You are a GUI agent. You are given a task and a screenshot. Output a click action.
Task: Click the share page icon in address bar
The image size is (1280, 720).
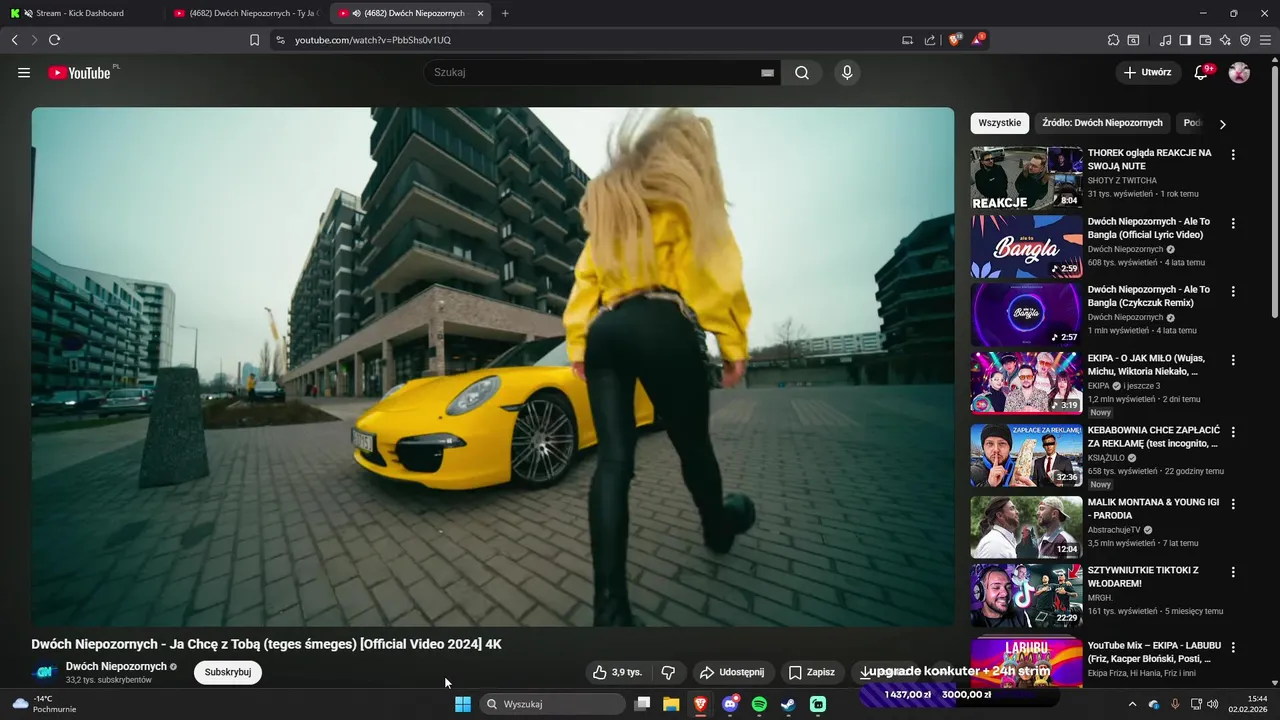click(930, 40)
